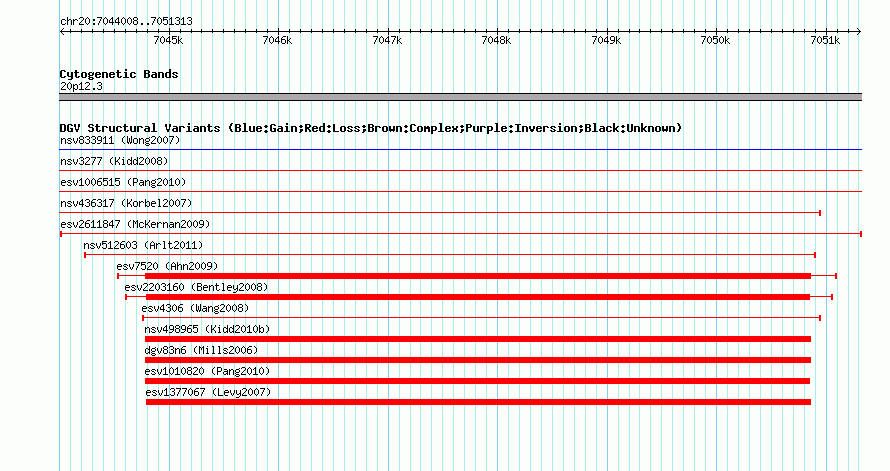Click esv2203160 (Bentley2008) variant label
This screenshot has width=890, height=471.
click(196, 287)
